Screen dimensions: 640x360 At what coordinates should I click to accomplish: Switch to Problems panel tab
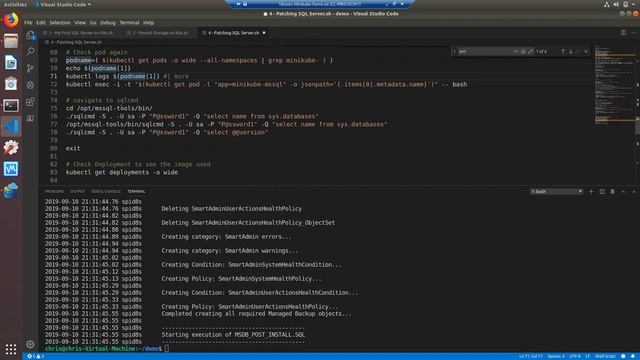tap(54, 191)
